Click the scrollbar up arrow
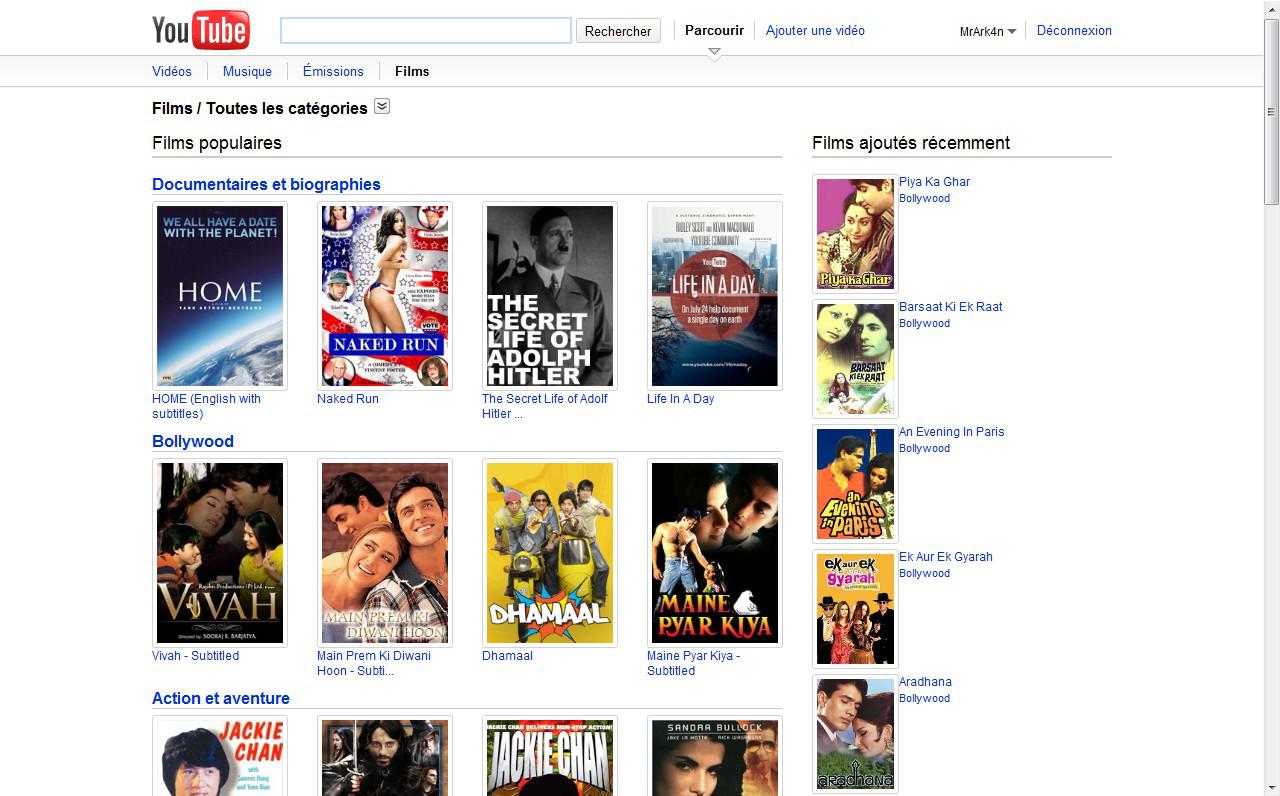1280x796 pixels. [x=1272, y=8]
